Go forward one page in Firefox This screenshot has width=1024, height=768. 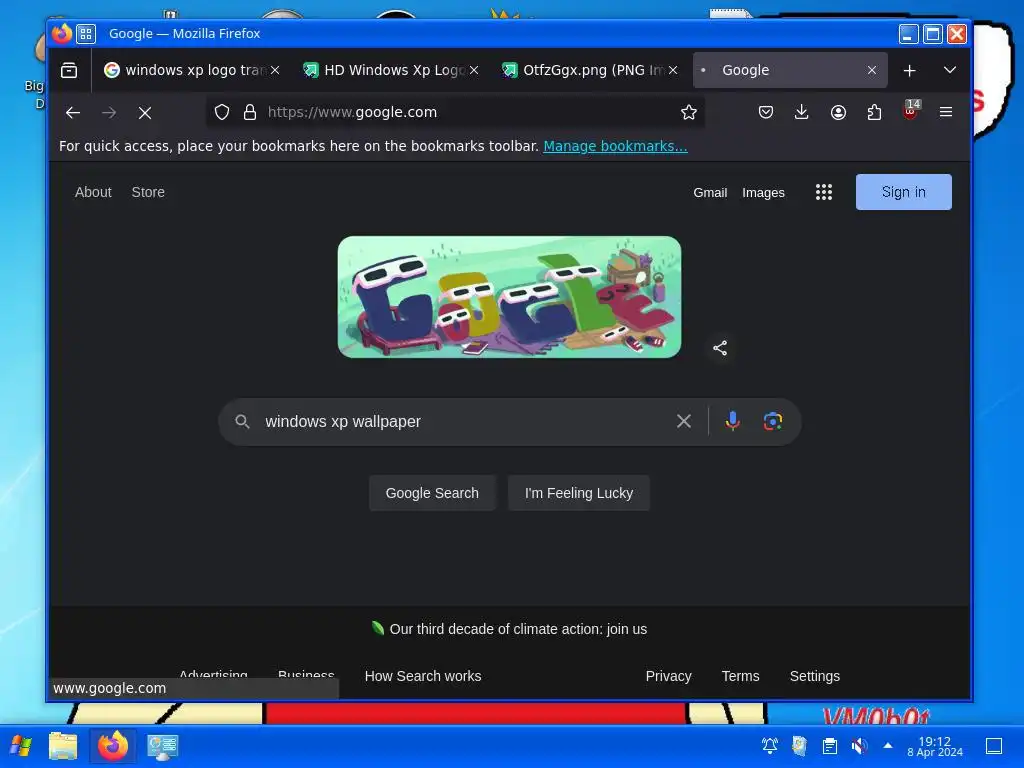[x=109, y=112]
